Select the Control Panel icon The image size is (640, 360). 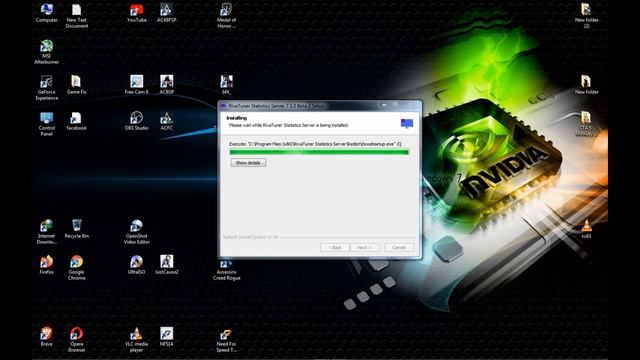(46, 124)
